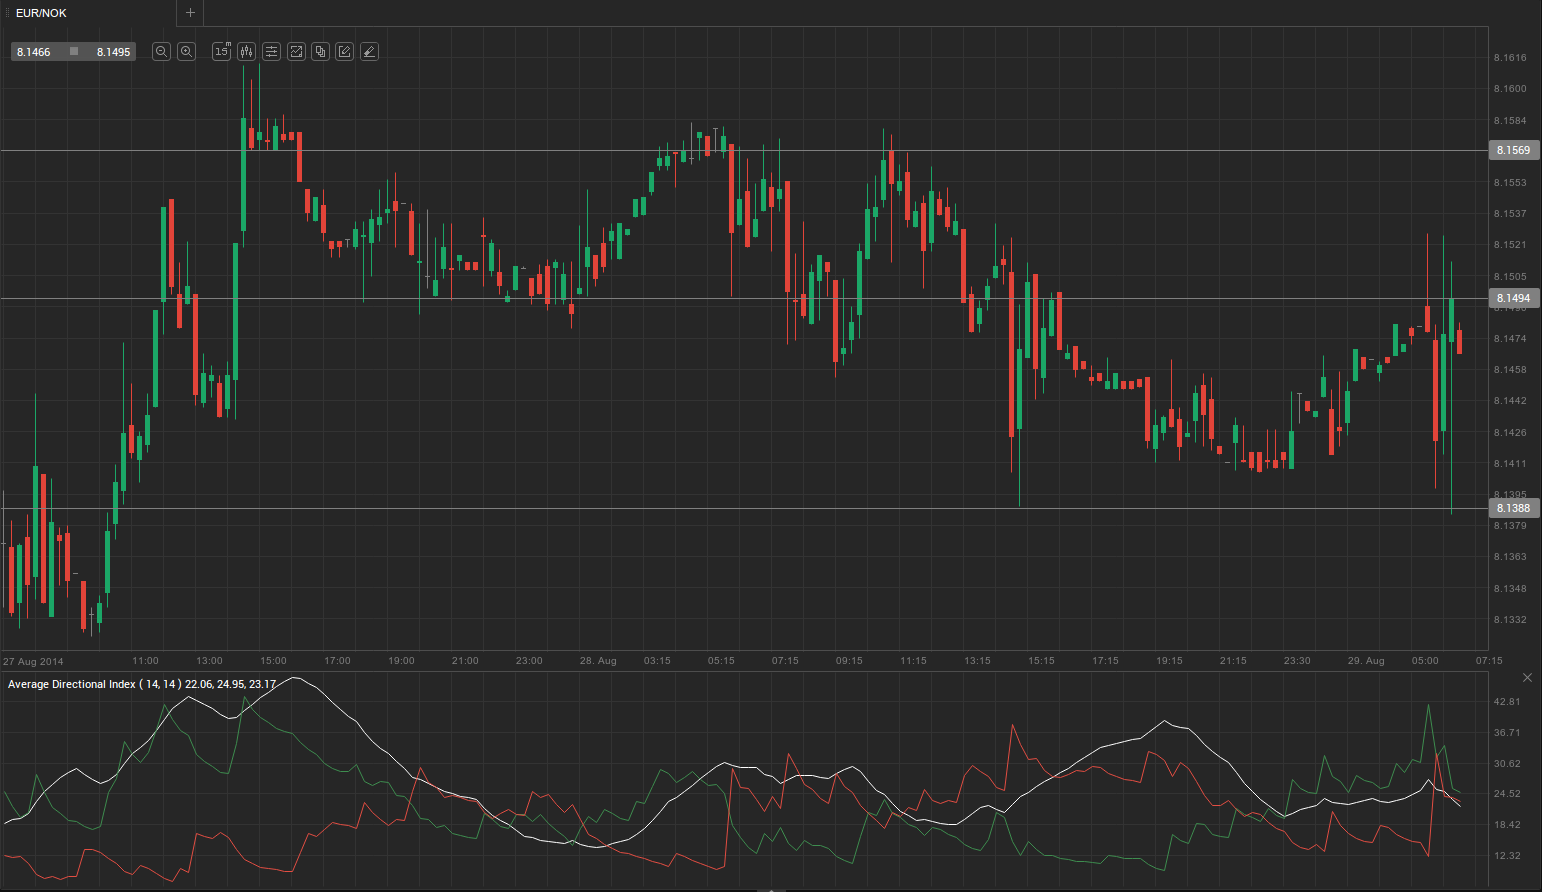Click the zoom out magnifier icon

coord(161,51)
